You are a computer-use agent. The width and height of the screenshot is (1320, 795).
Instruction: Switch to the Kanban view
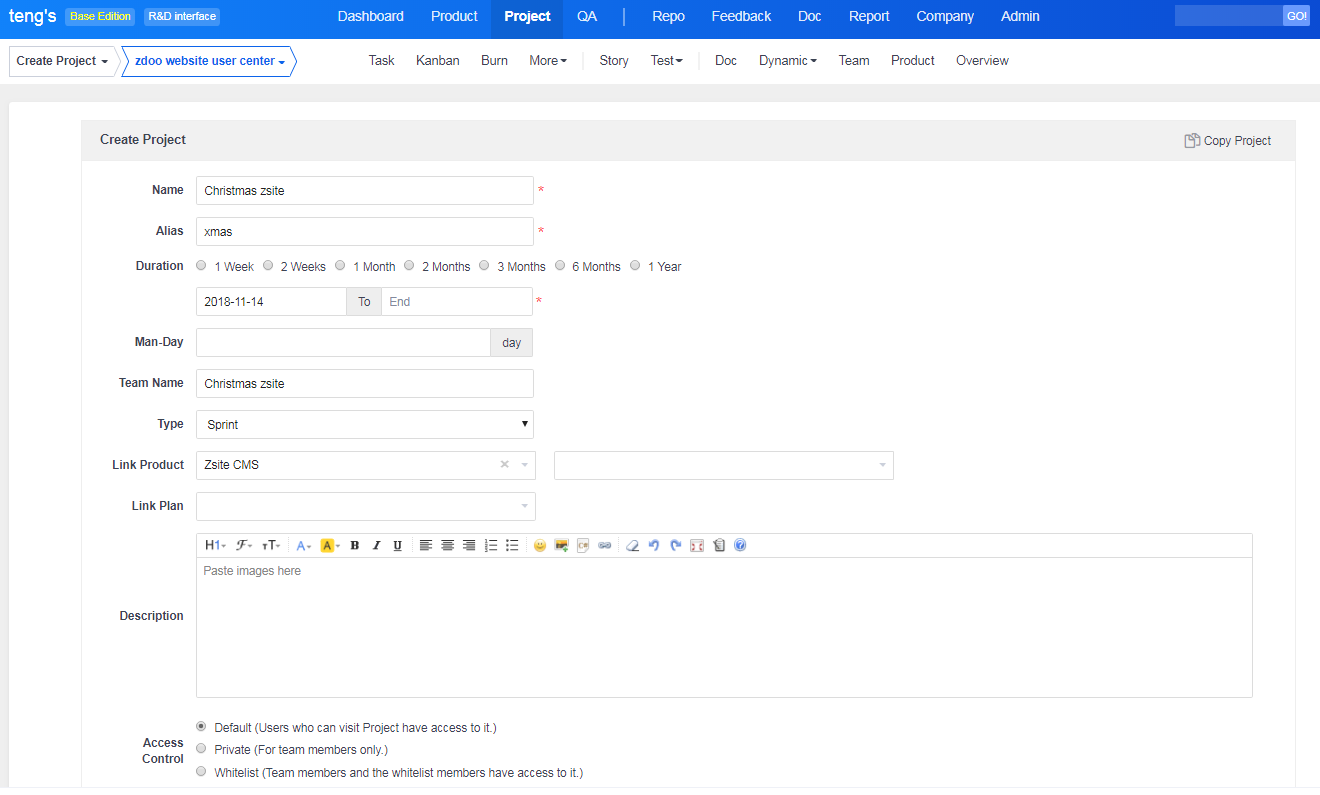[x=438, y=61]
